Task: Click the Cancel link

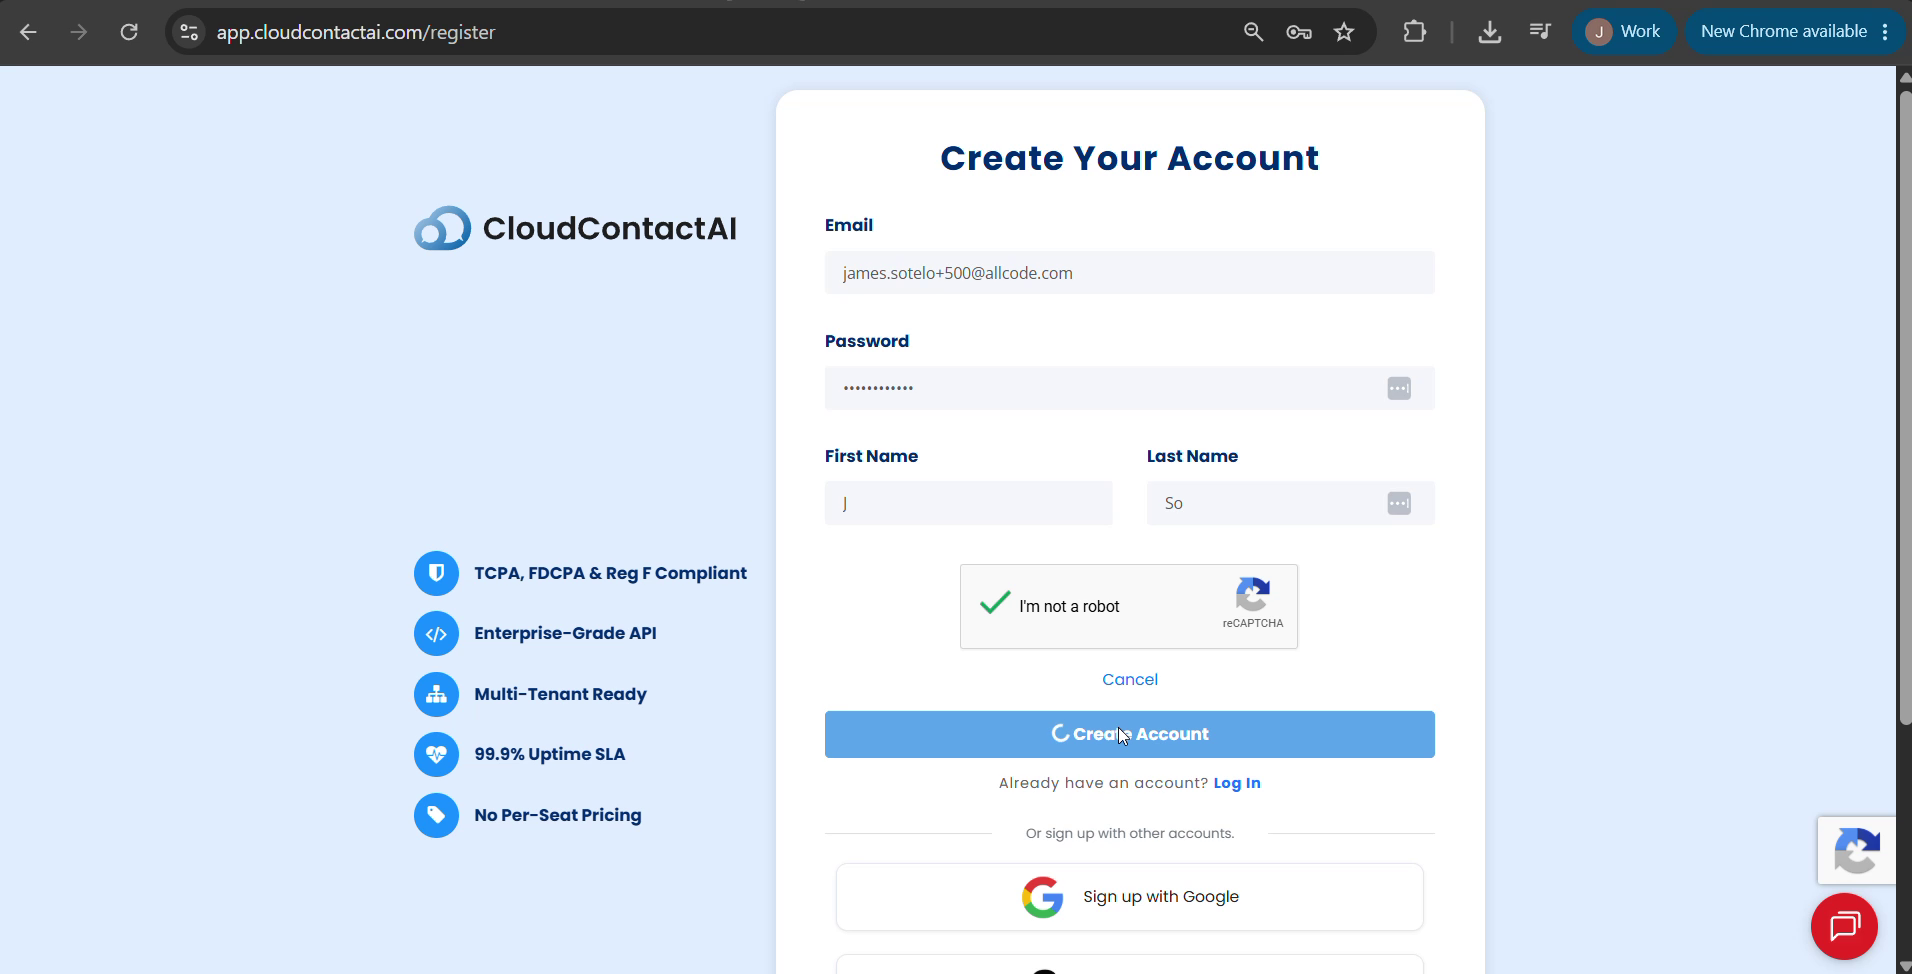Action: 1130,679
